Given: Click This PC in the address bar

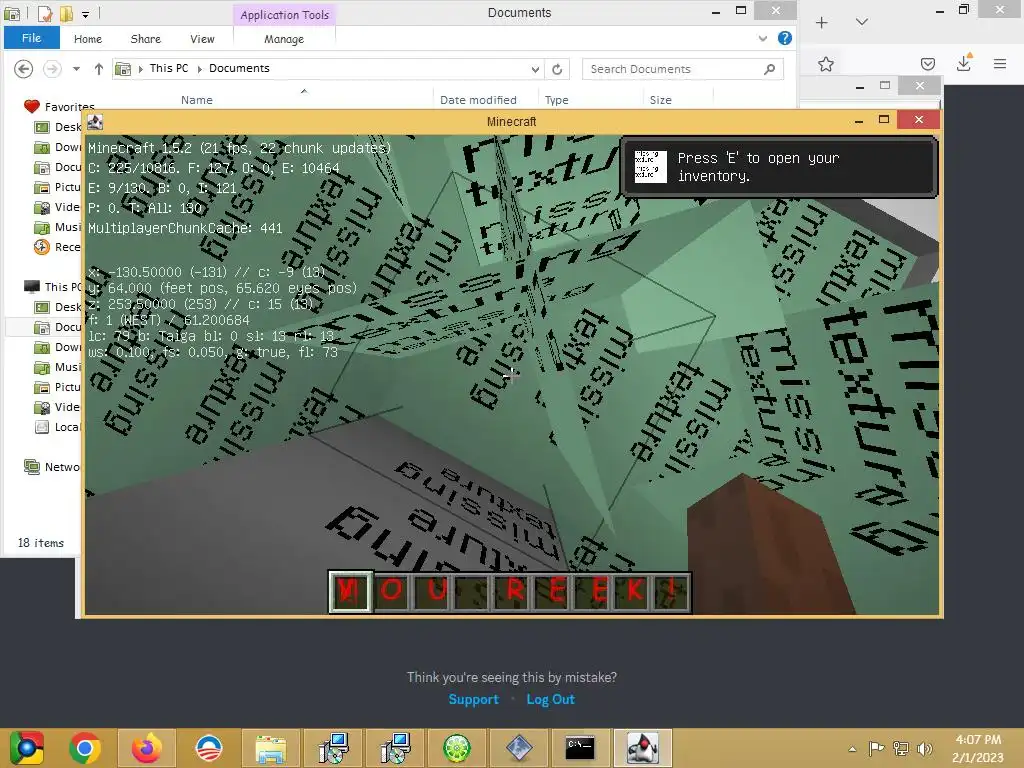Looking at the screenshot, I should pyautogui.click(x=168, y=68).
